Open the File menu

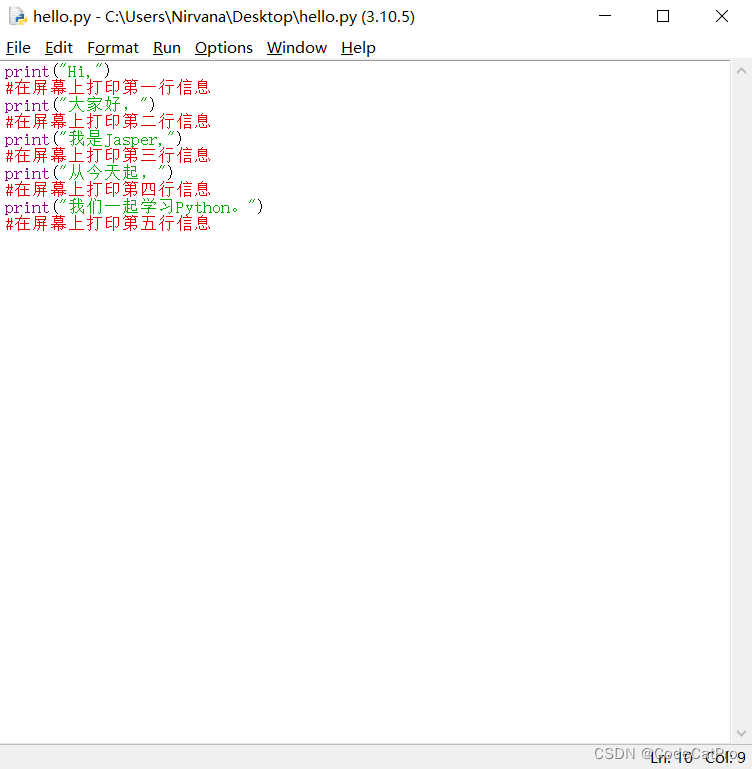(18, 48)
